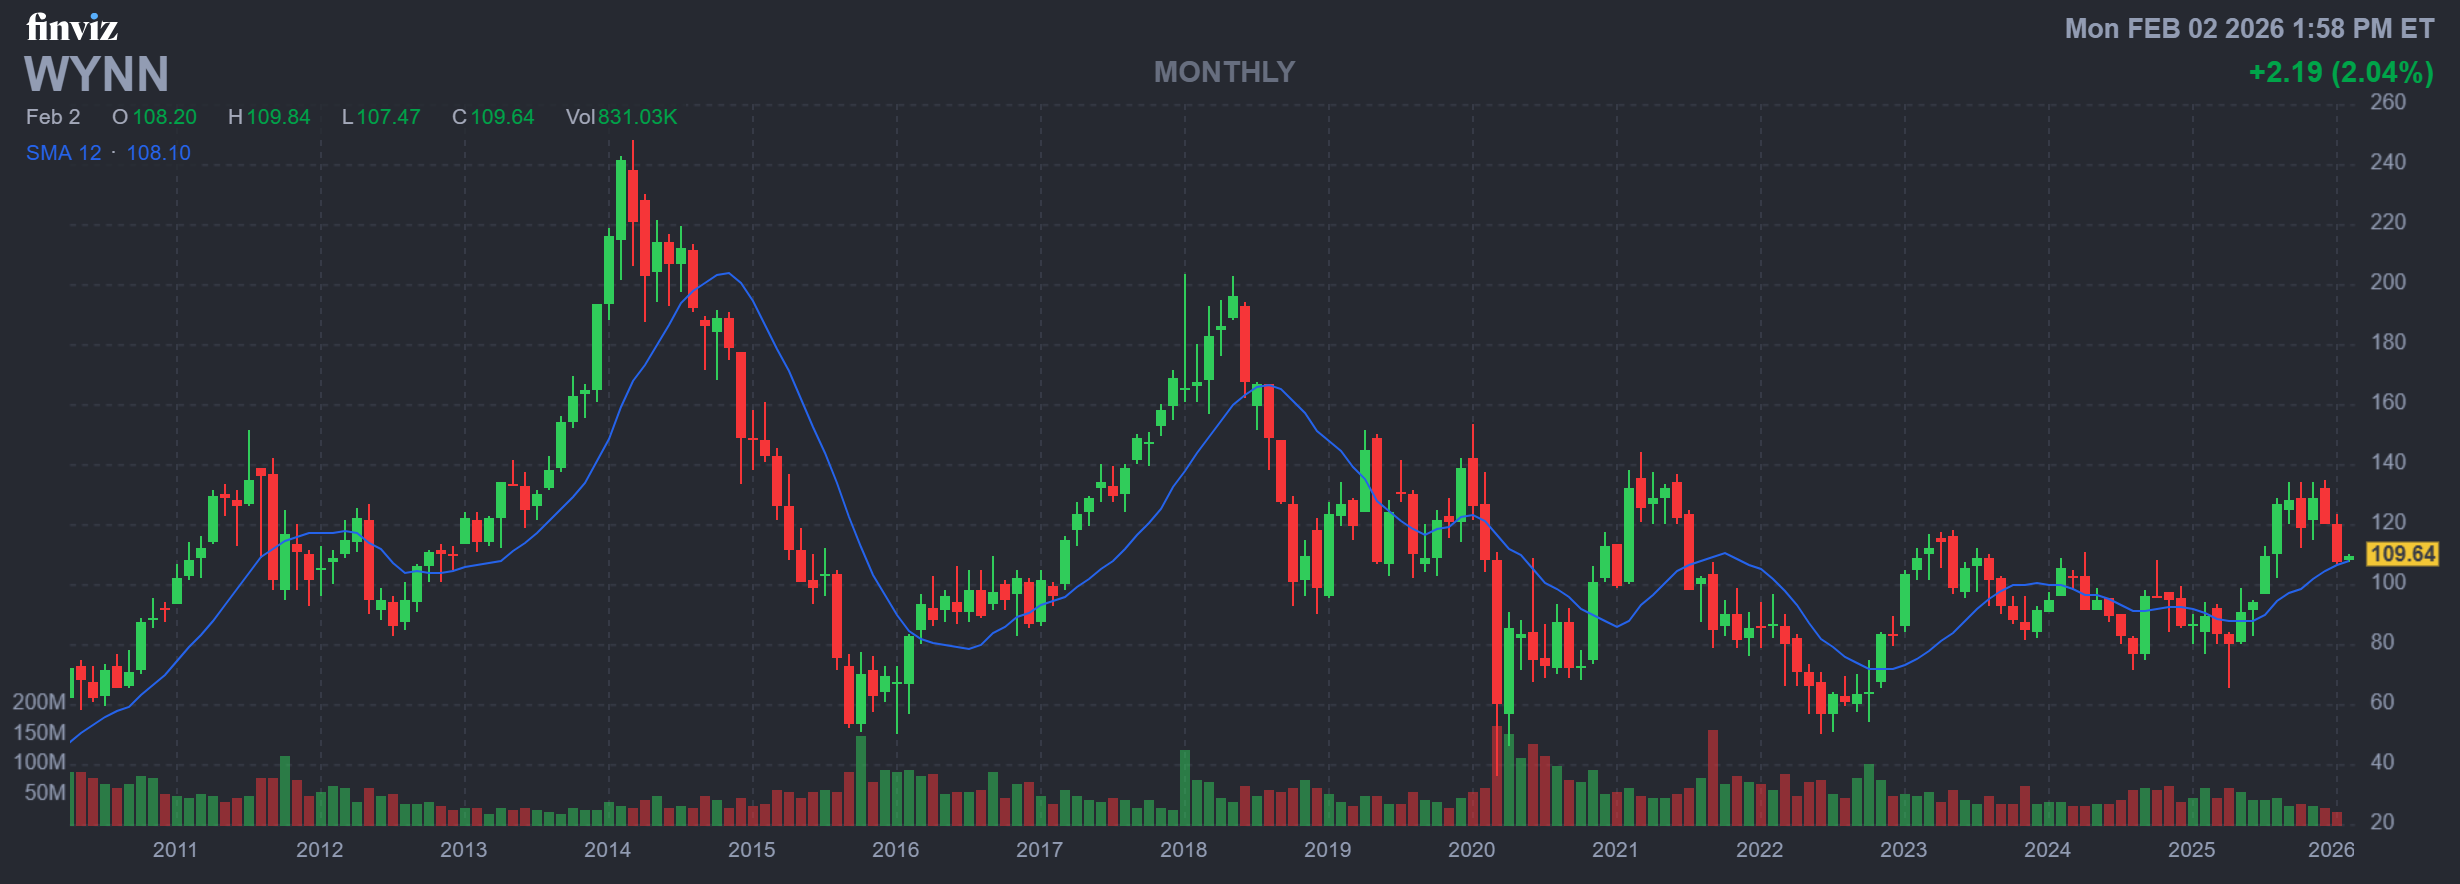Click the 2014 year label on time axis

click(607, 850)
